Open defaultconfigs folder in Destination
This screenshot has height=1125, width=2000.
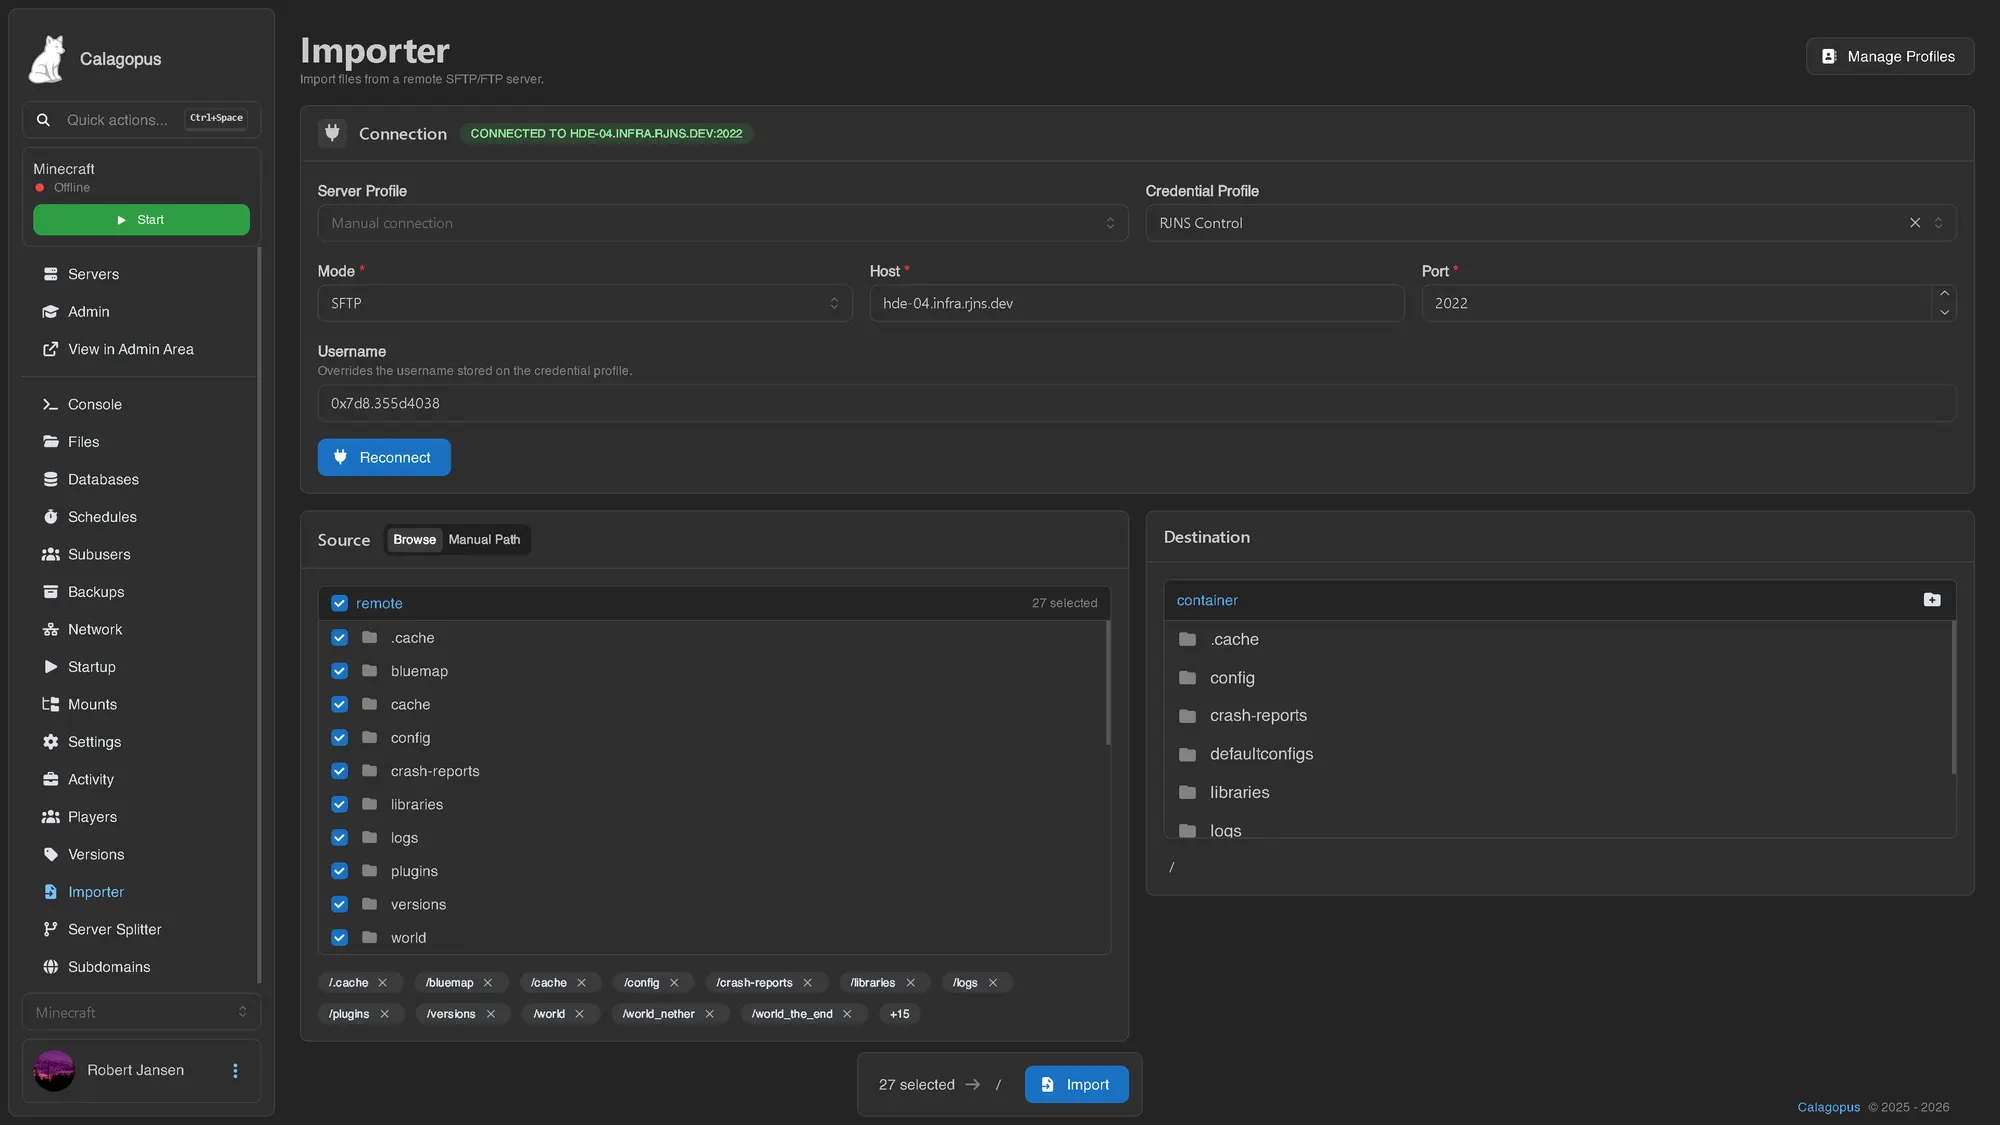(1559, 754)
